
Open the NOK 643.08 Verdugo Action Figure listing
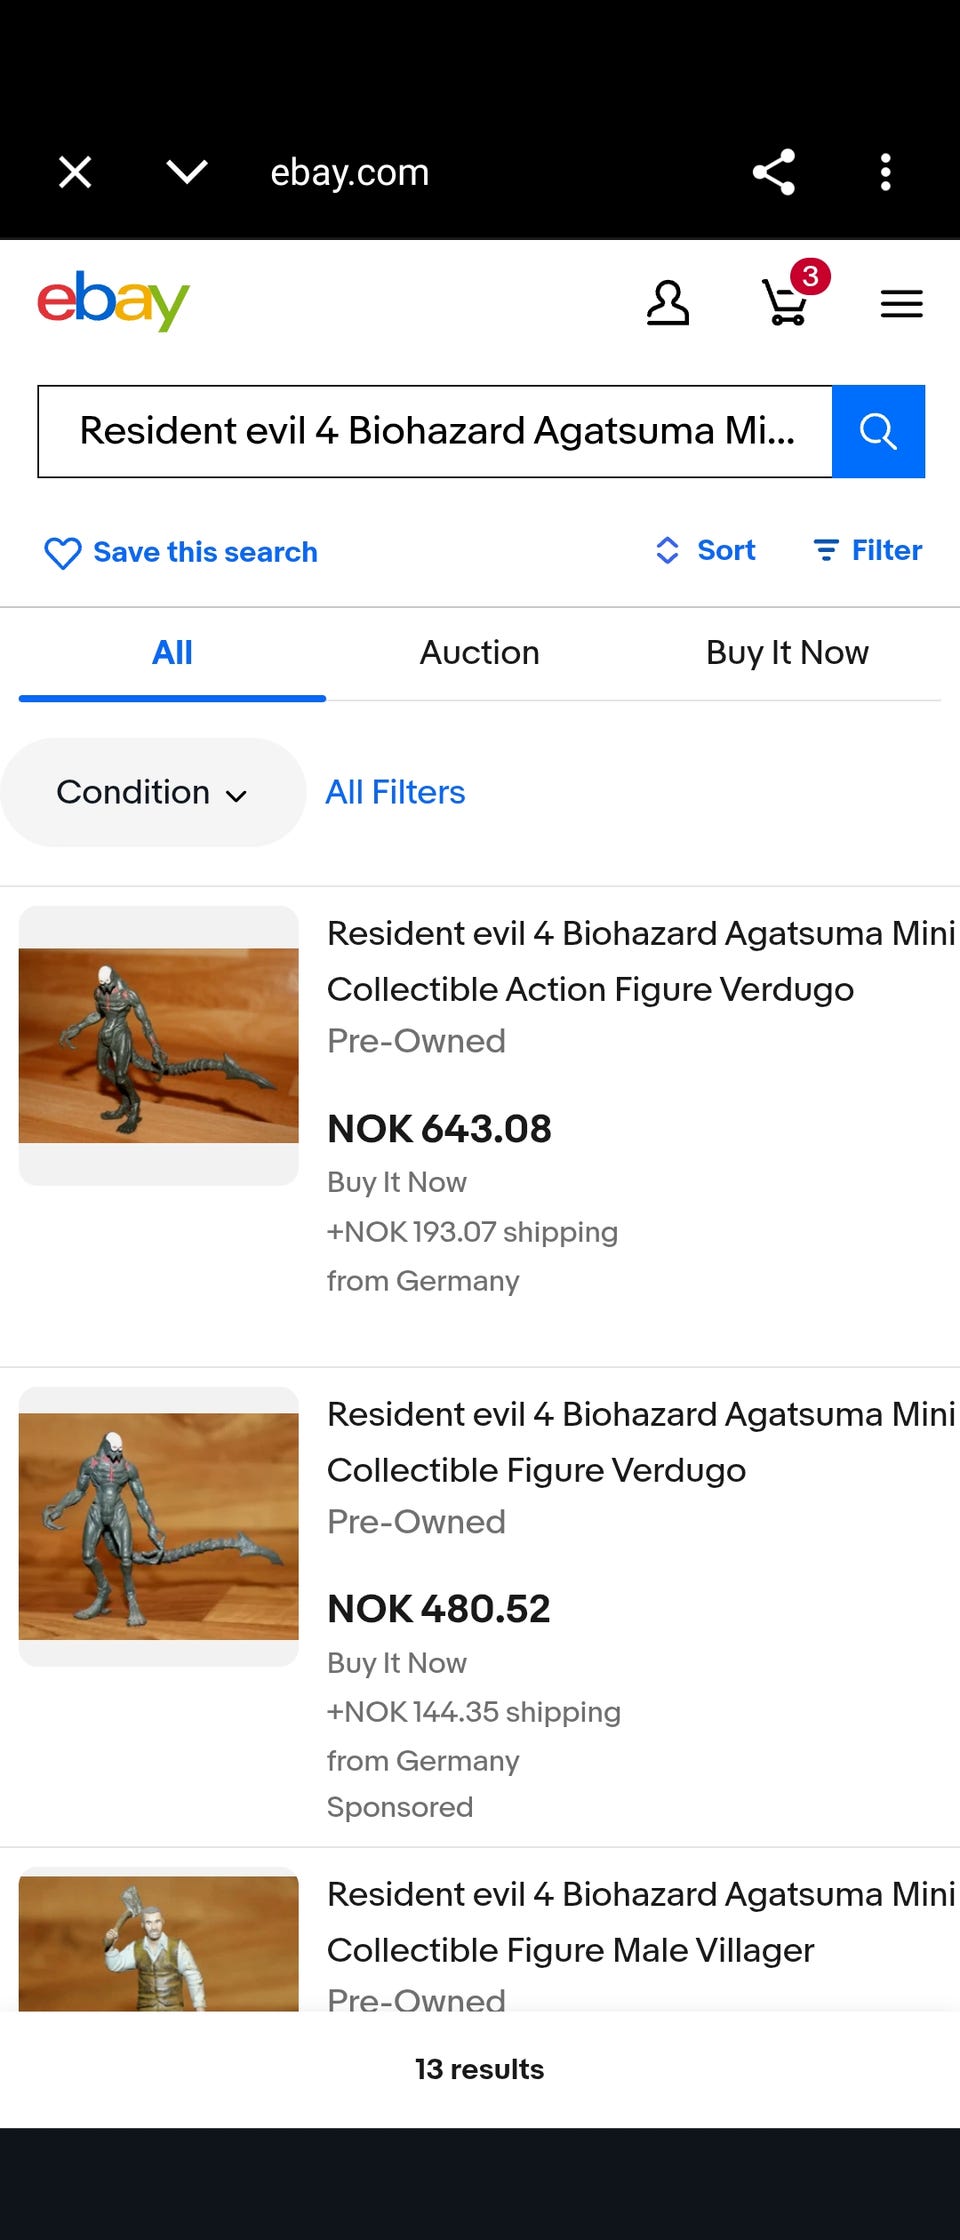(x=590, y=961)
